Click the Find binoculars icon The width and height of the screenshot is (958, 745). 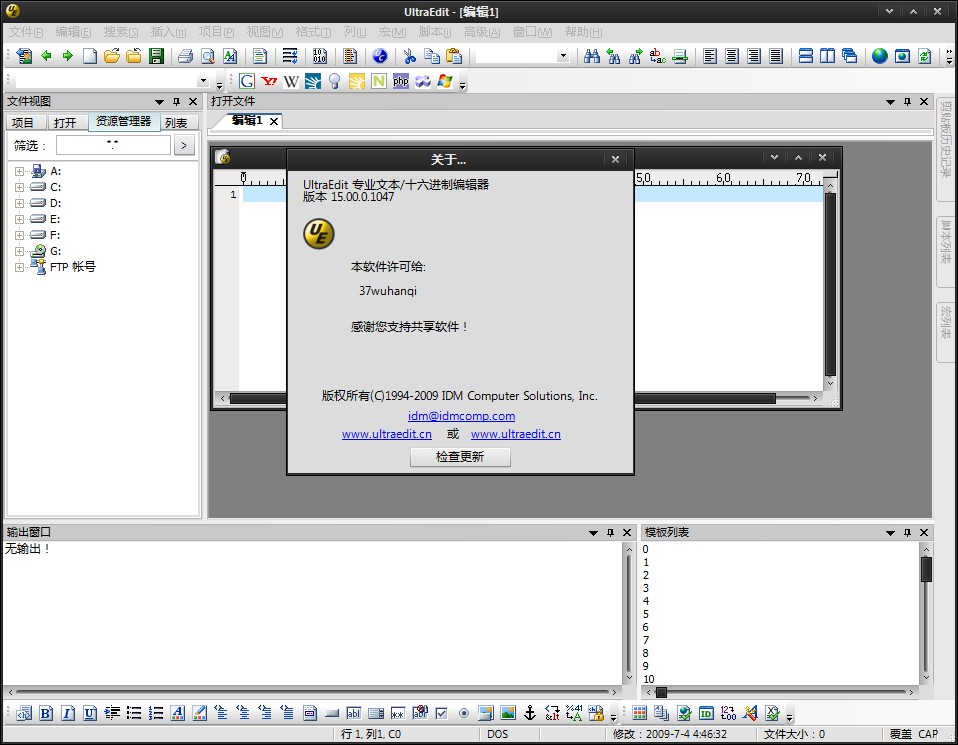591,56
